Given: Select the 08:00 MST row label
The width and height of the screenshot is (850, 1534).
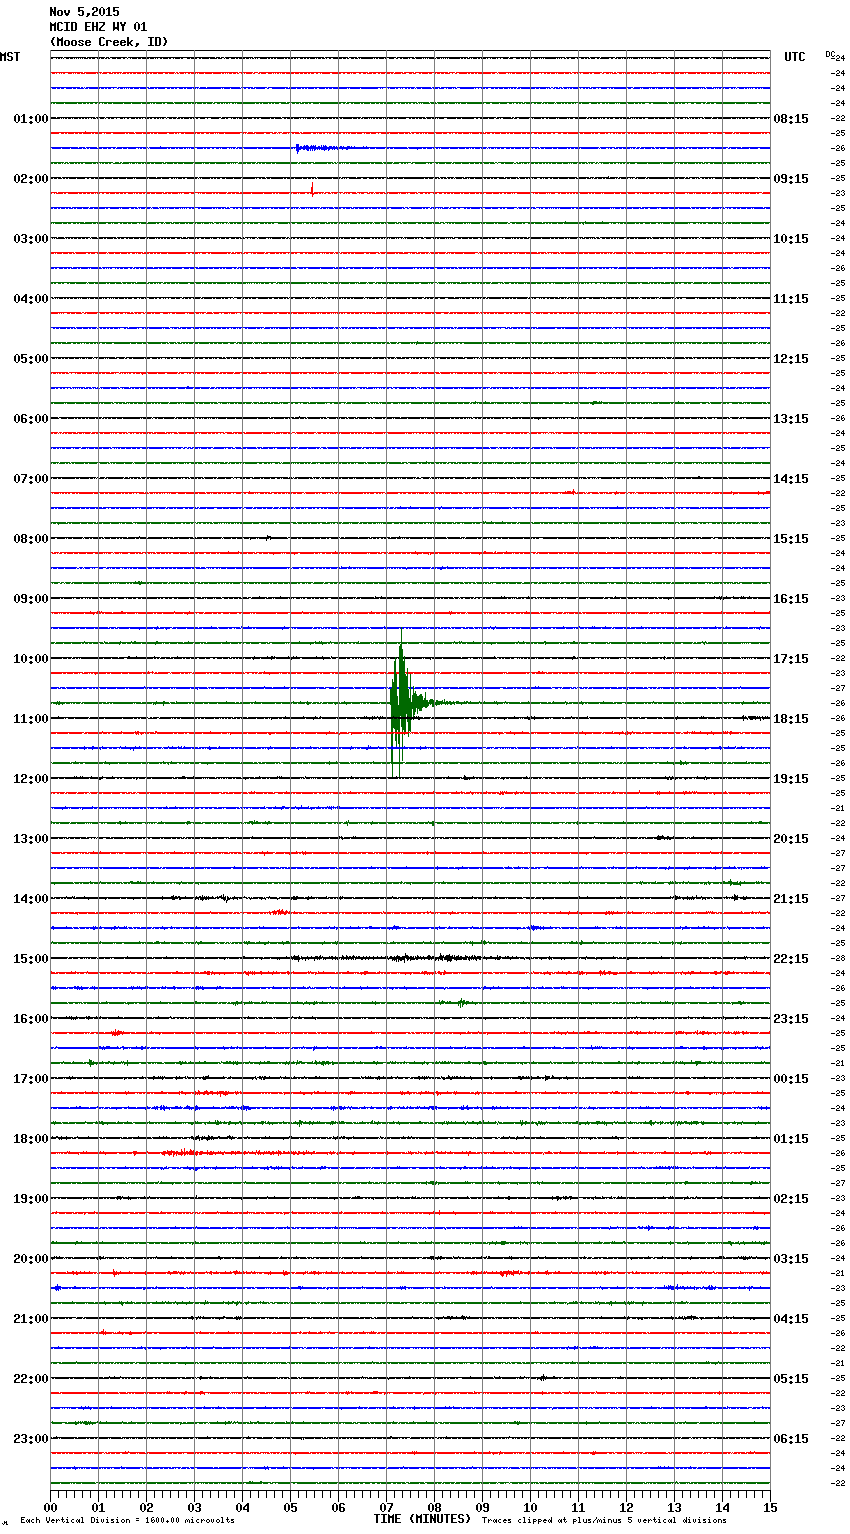Looking at the screenshot, I should tap(31, 538).
